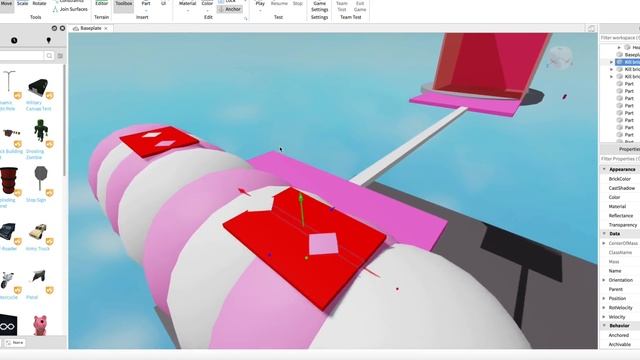Select the Army Truck model
The height and width of the screenshot is (360, 640).
click(x=38, y=231)
